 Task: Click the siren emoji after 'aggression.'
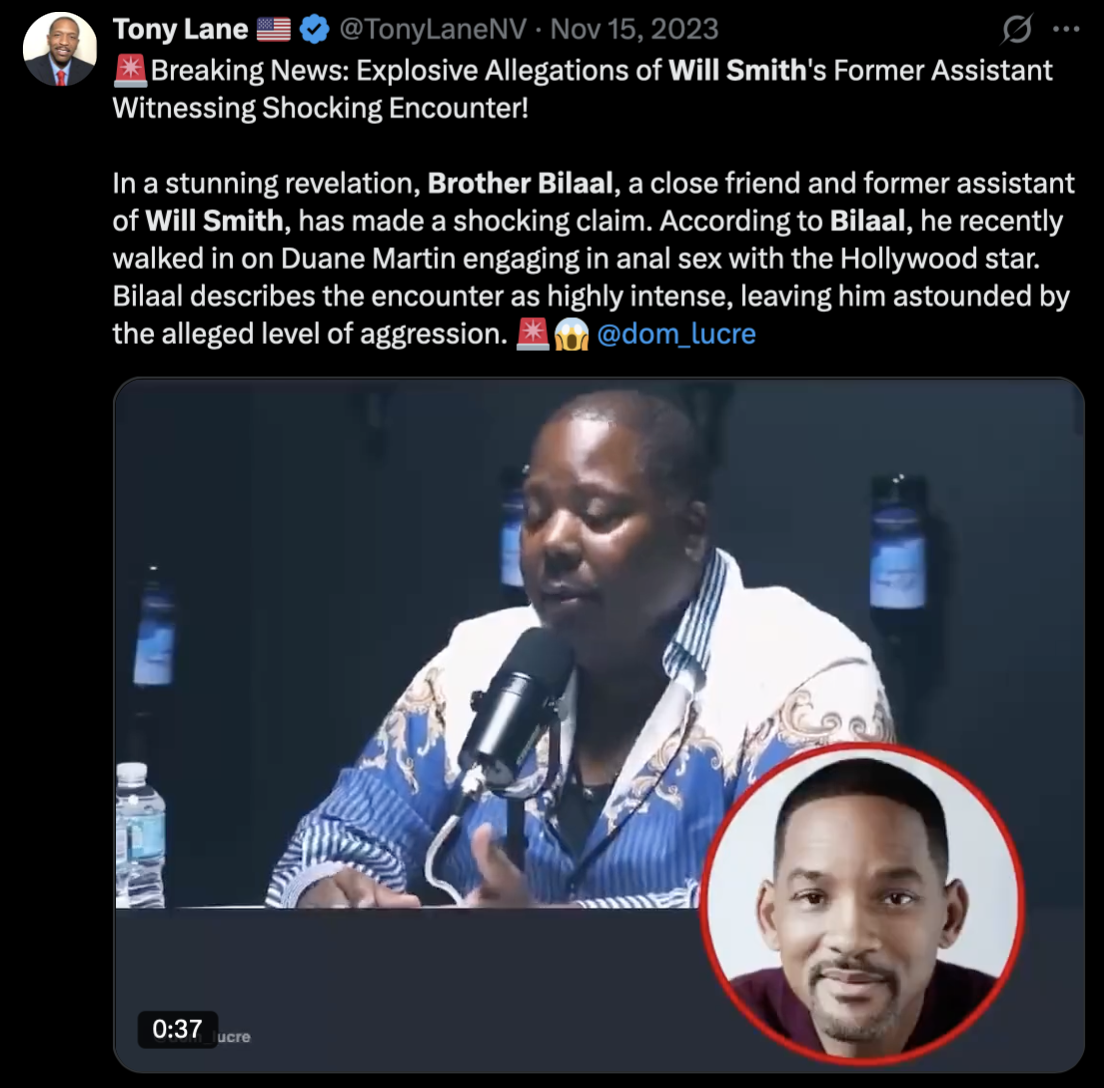click(533, 334)
